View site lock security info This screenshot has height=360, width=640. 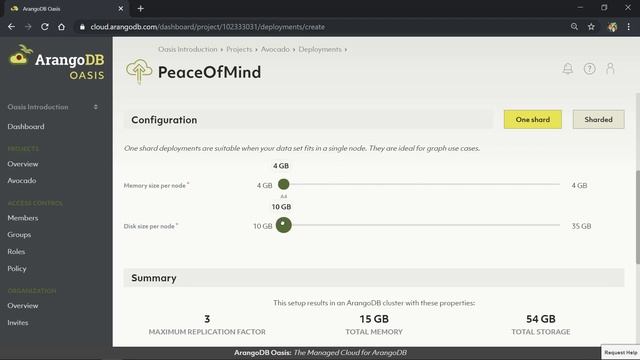tap(82, 27)
